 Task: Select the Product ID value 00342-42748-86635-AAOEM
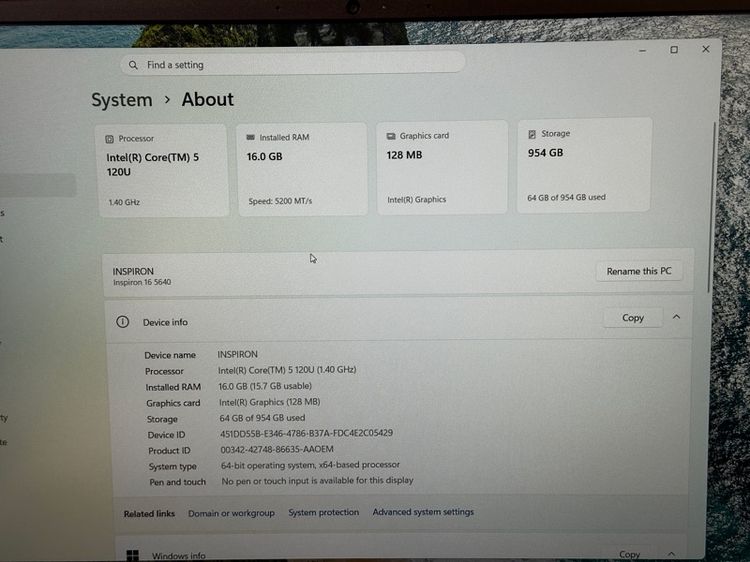coord(277,450)
